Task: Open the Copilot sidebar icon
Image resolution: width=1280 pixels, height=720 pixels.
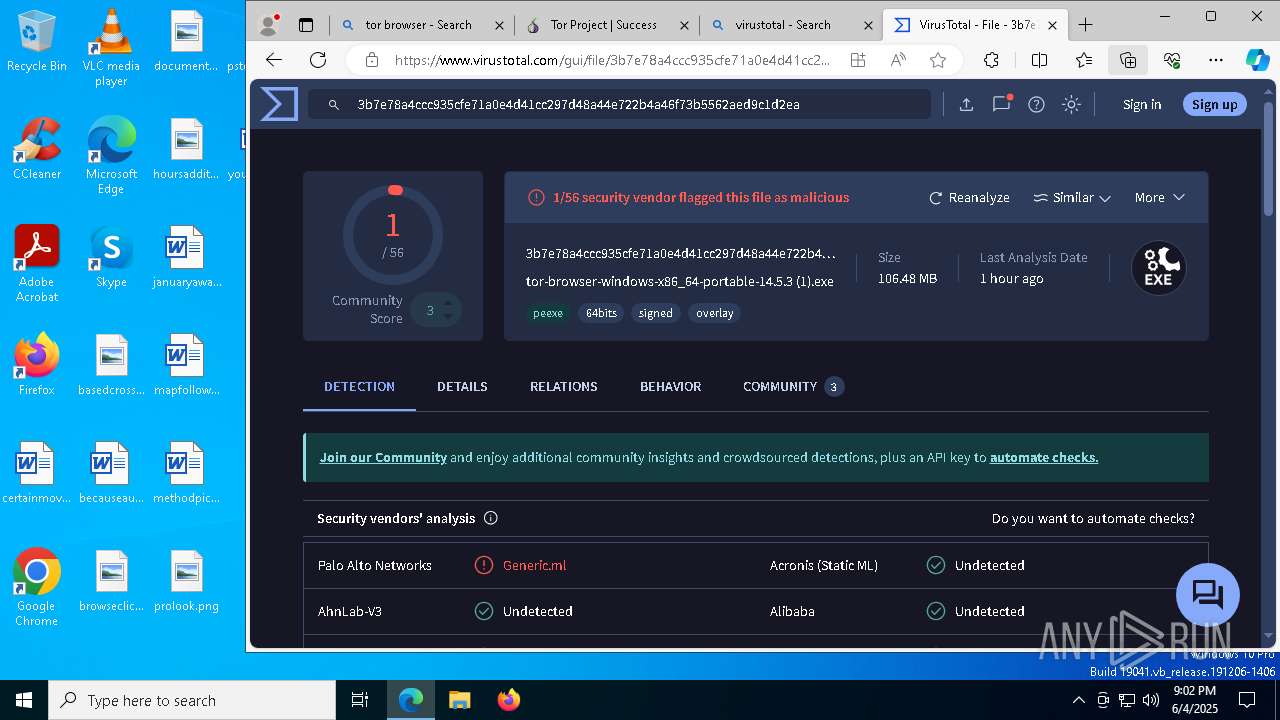Action: pyautogui.click(x=1257, y=60)
